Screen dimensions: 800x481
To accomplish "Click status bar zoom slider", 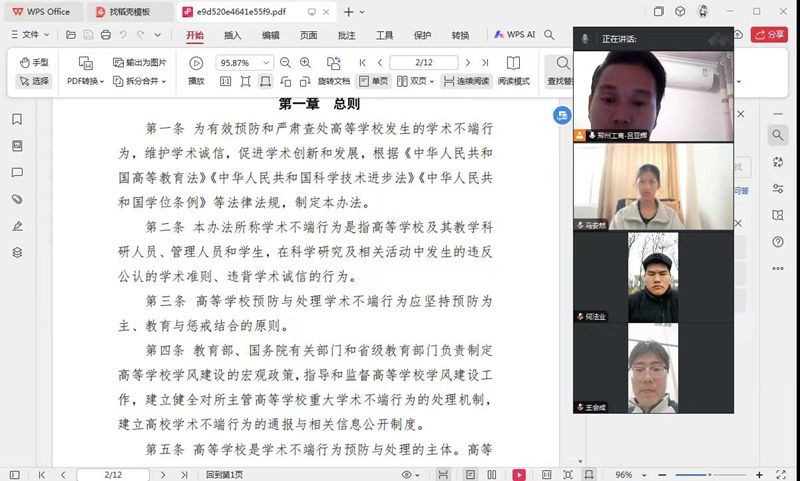I will [x=710, y=475].
